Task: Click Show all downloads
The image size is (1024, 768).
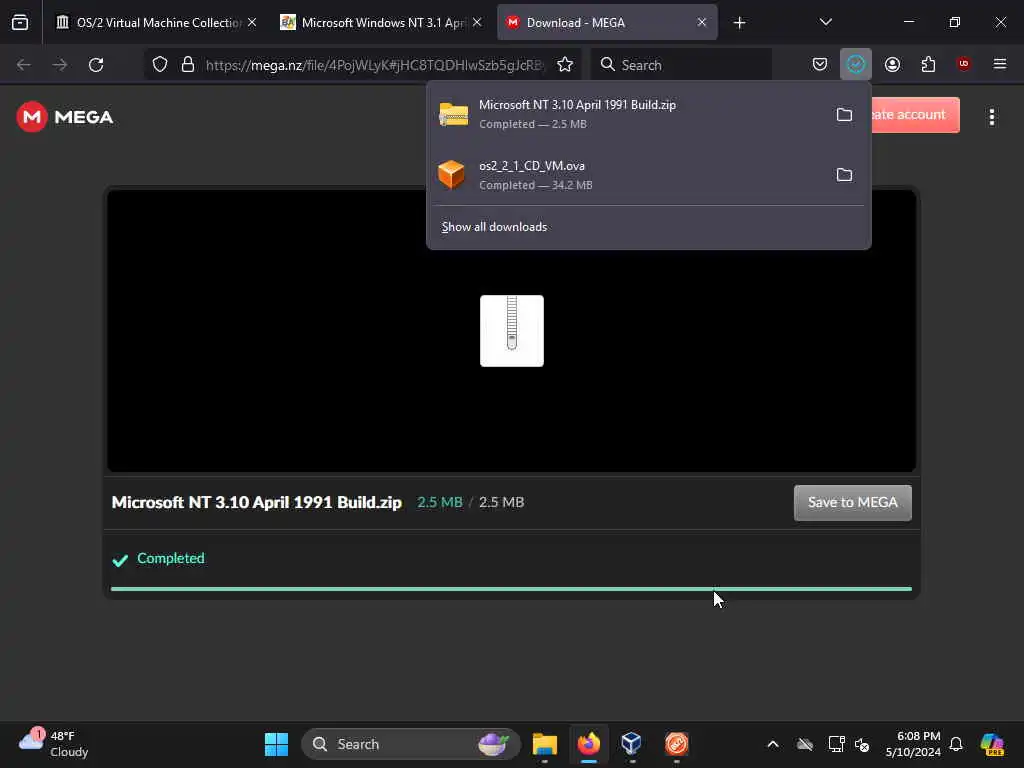Action: (494, 227)
